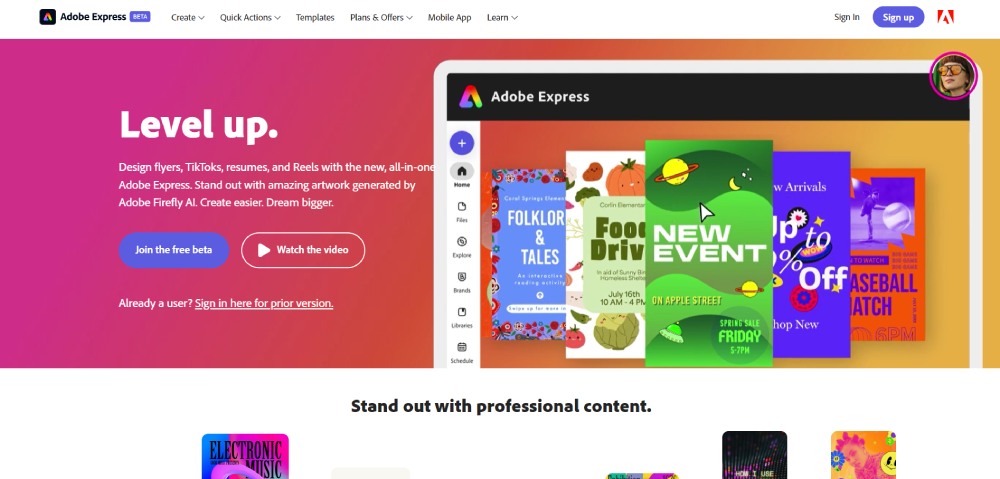This screenshot has height=479, width=1000.
Task: Go to the Templates menu item
Action: coord(315,18)
